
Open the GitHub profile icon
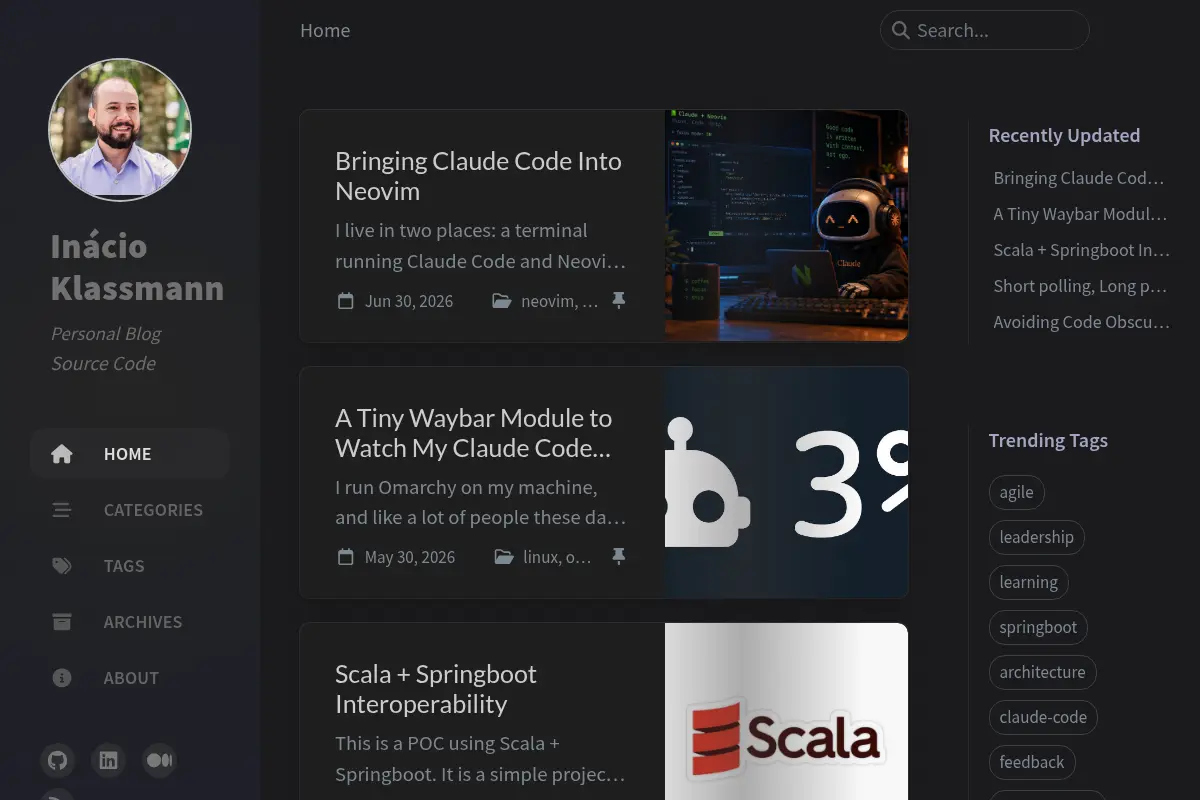(58, 761)
